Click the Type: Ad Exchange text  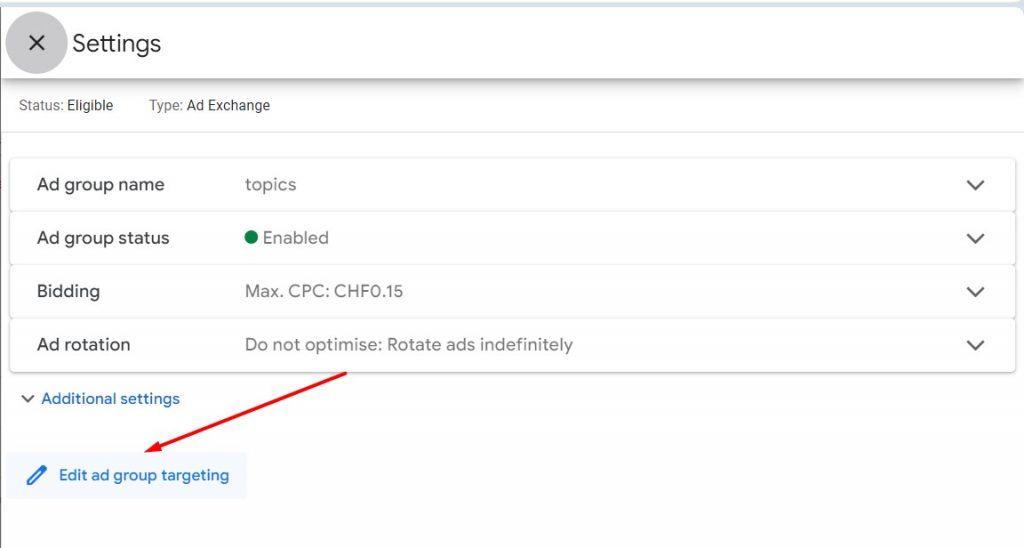[x=209, y=105]
